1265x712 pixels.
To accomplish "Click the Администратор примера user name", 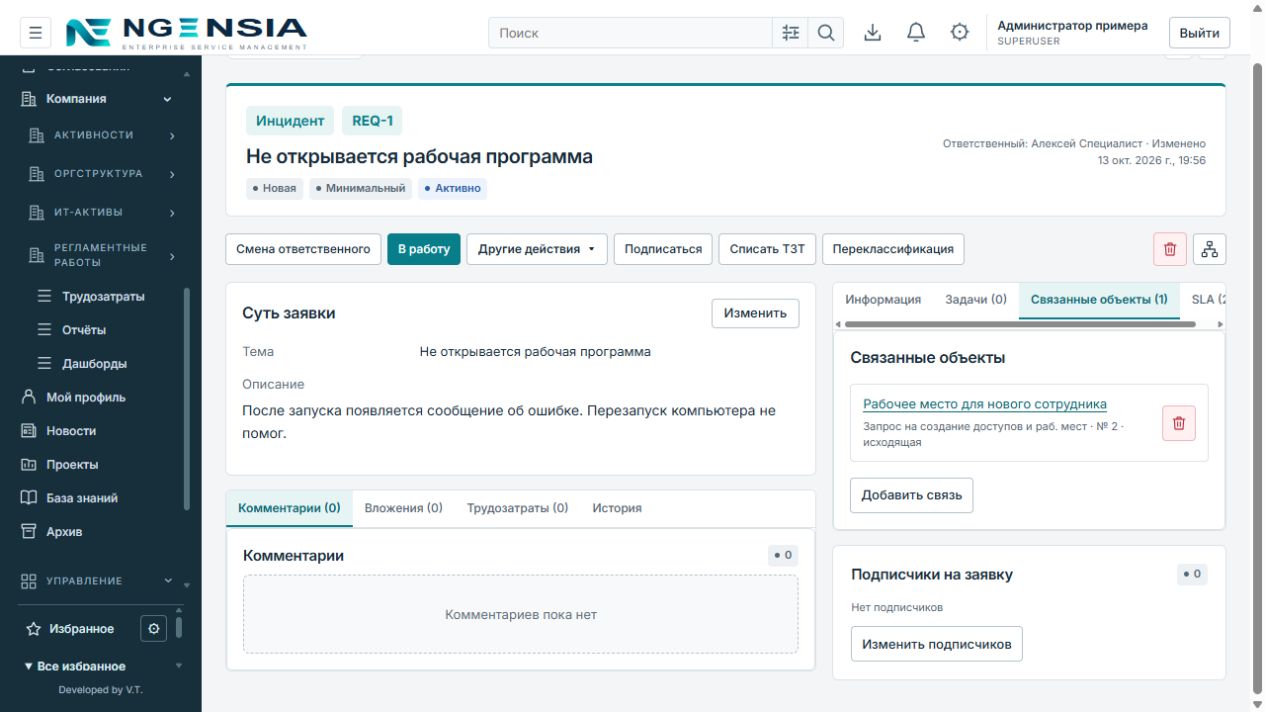I will 1072,26.
